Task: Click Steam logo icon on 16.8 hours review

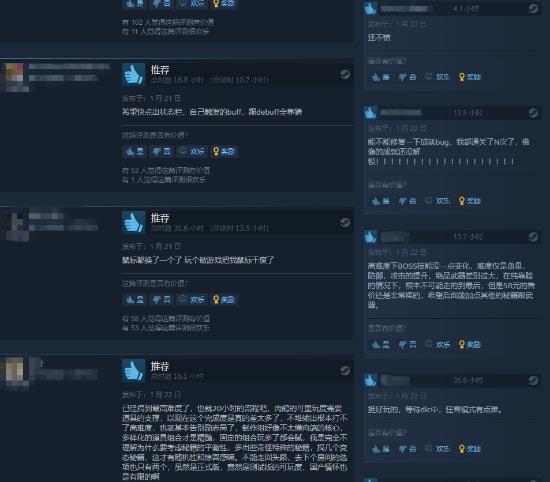Action: click(x=345, y=74)
